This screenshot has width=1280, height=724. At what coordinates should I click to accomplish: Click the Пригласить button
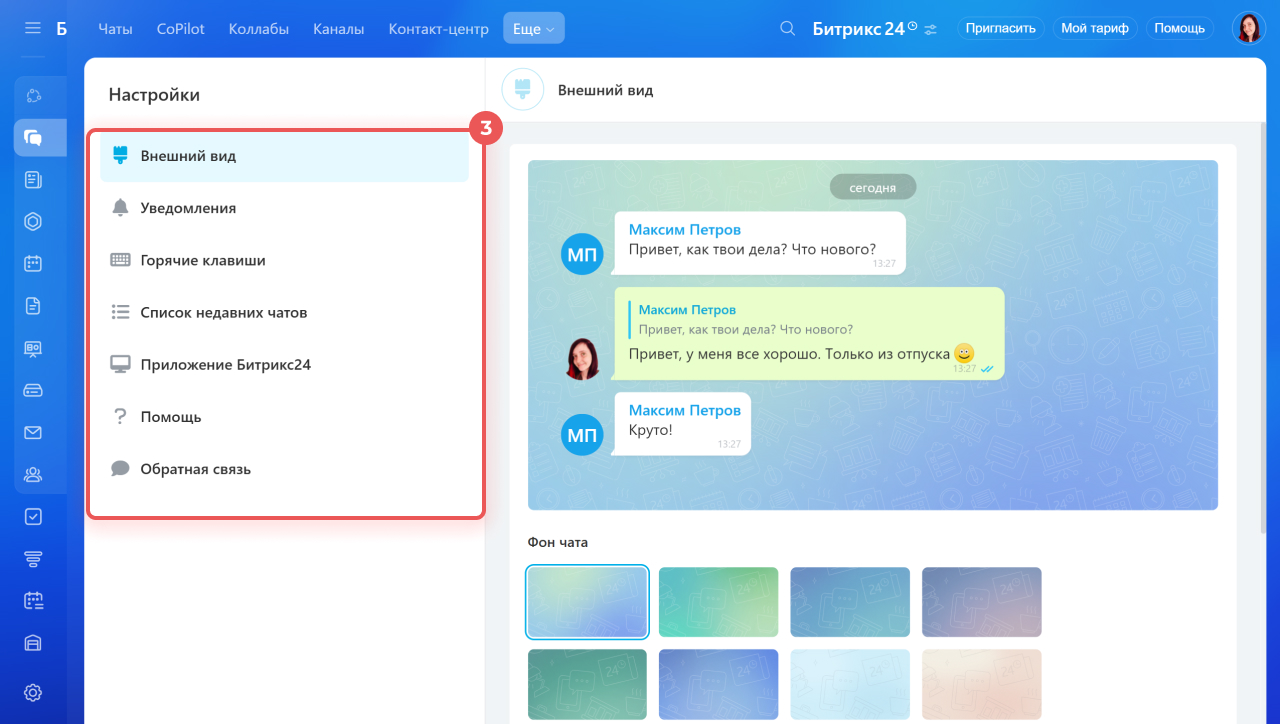1000,28
